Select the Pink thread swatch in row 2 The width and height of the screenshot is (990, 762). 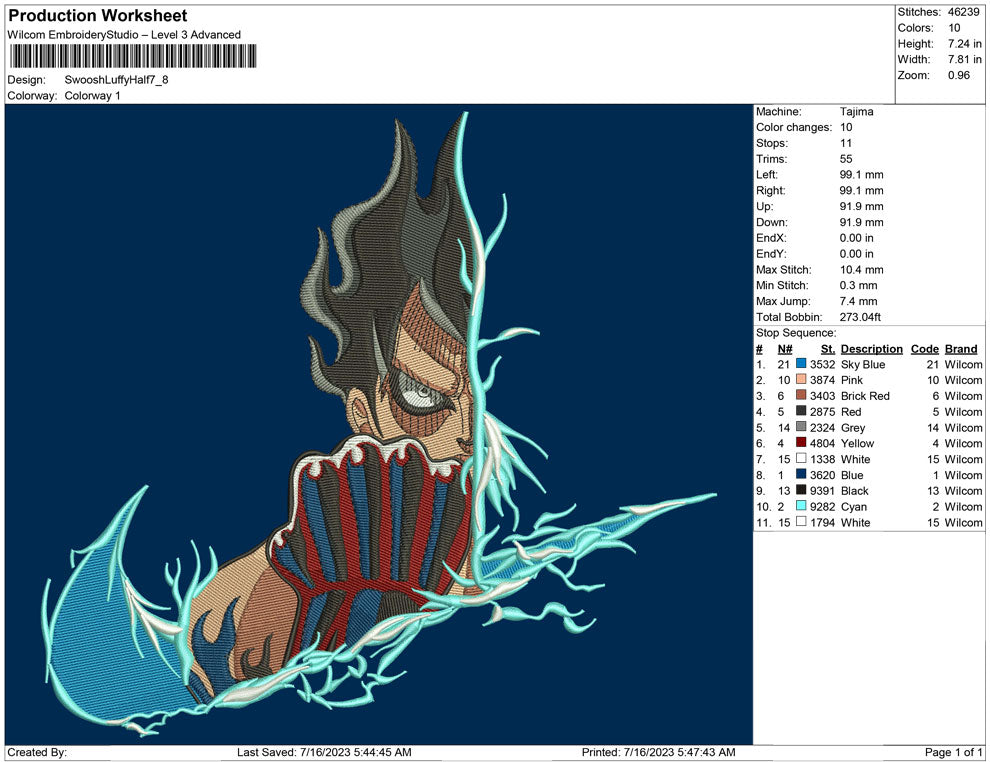(801, 381)
